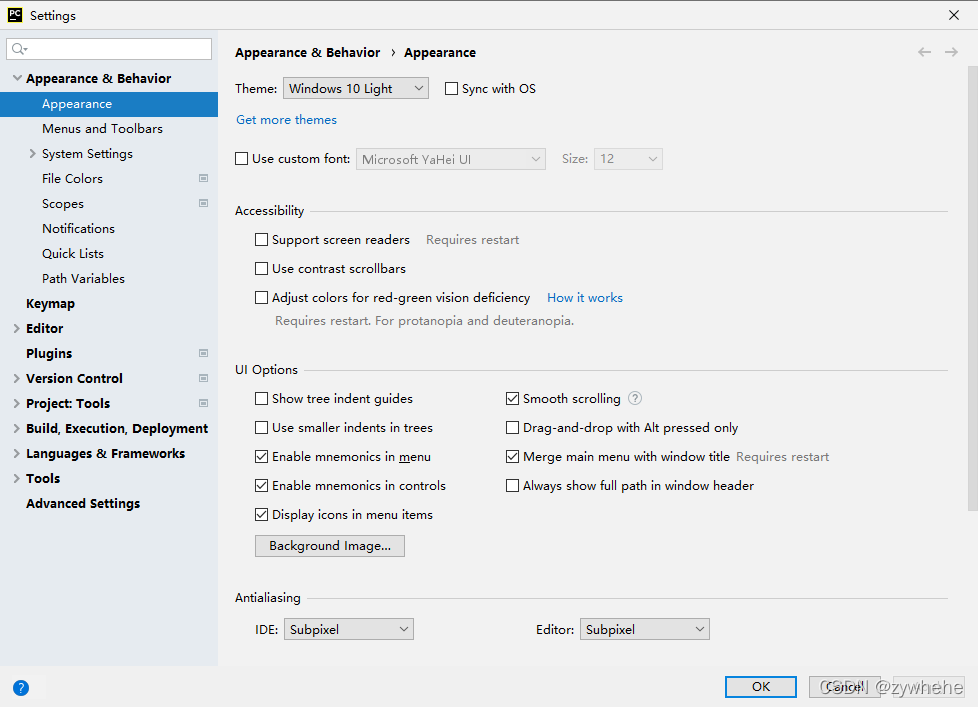Uncheck Merge main menu with window title
978x707 pixels.
(512, 456)
